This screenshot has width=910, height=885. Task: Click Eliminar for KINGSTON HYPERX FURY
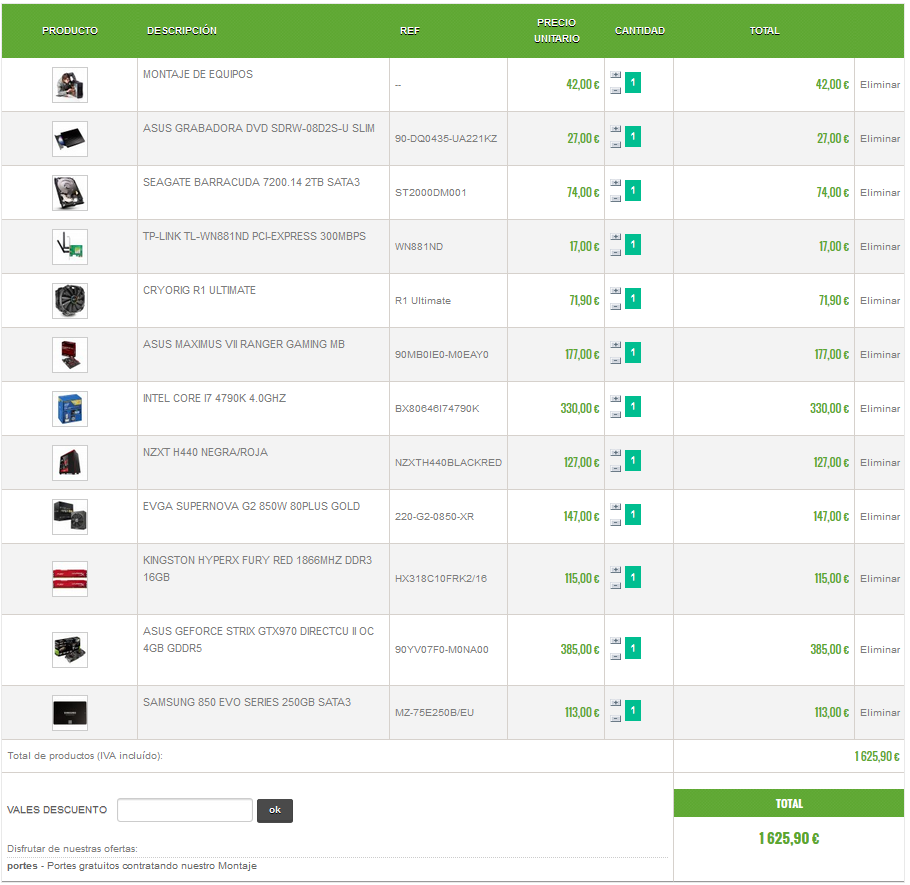pyautogui.click(x=880, y=579)
